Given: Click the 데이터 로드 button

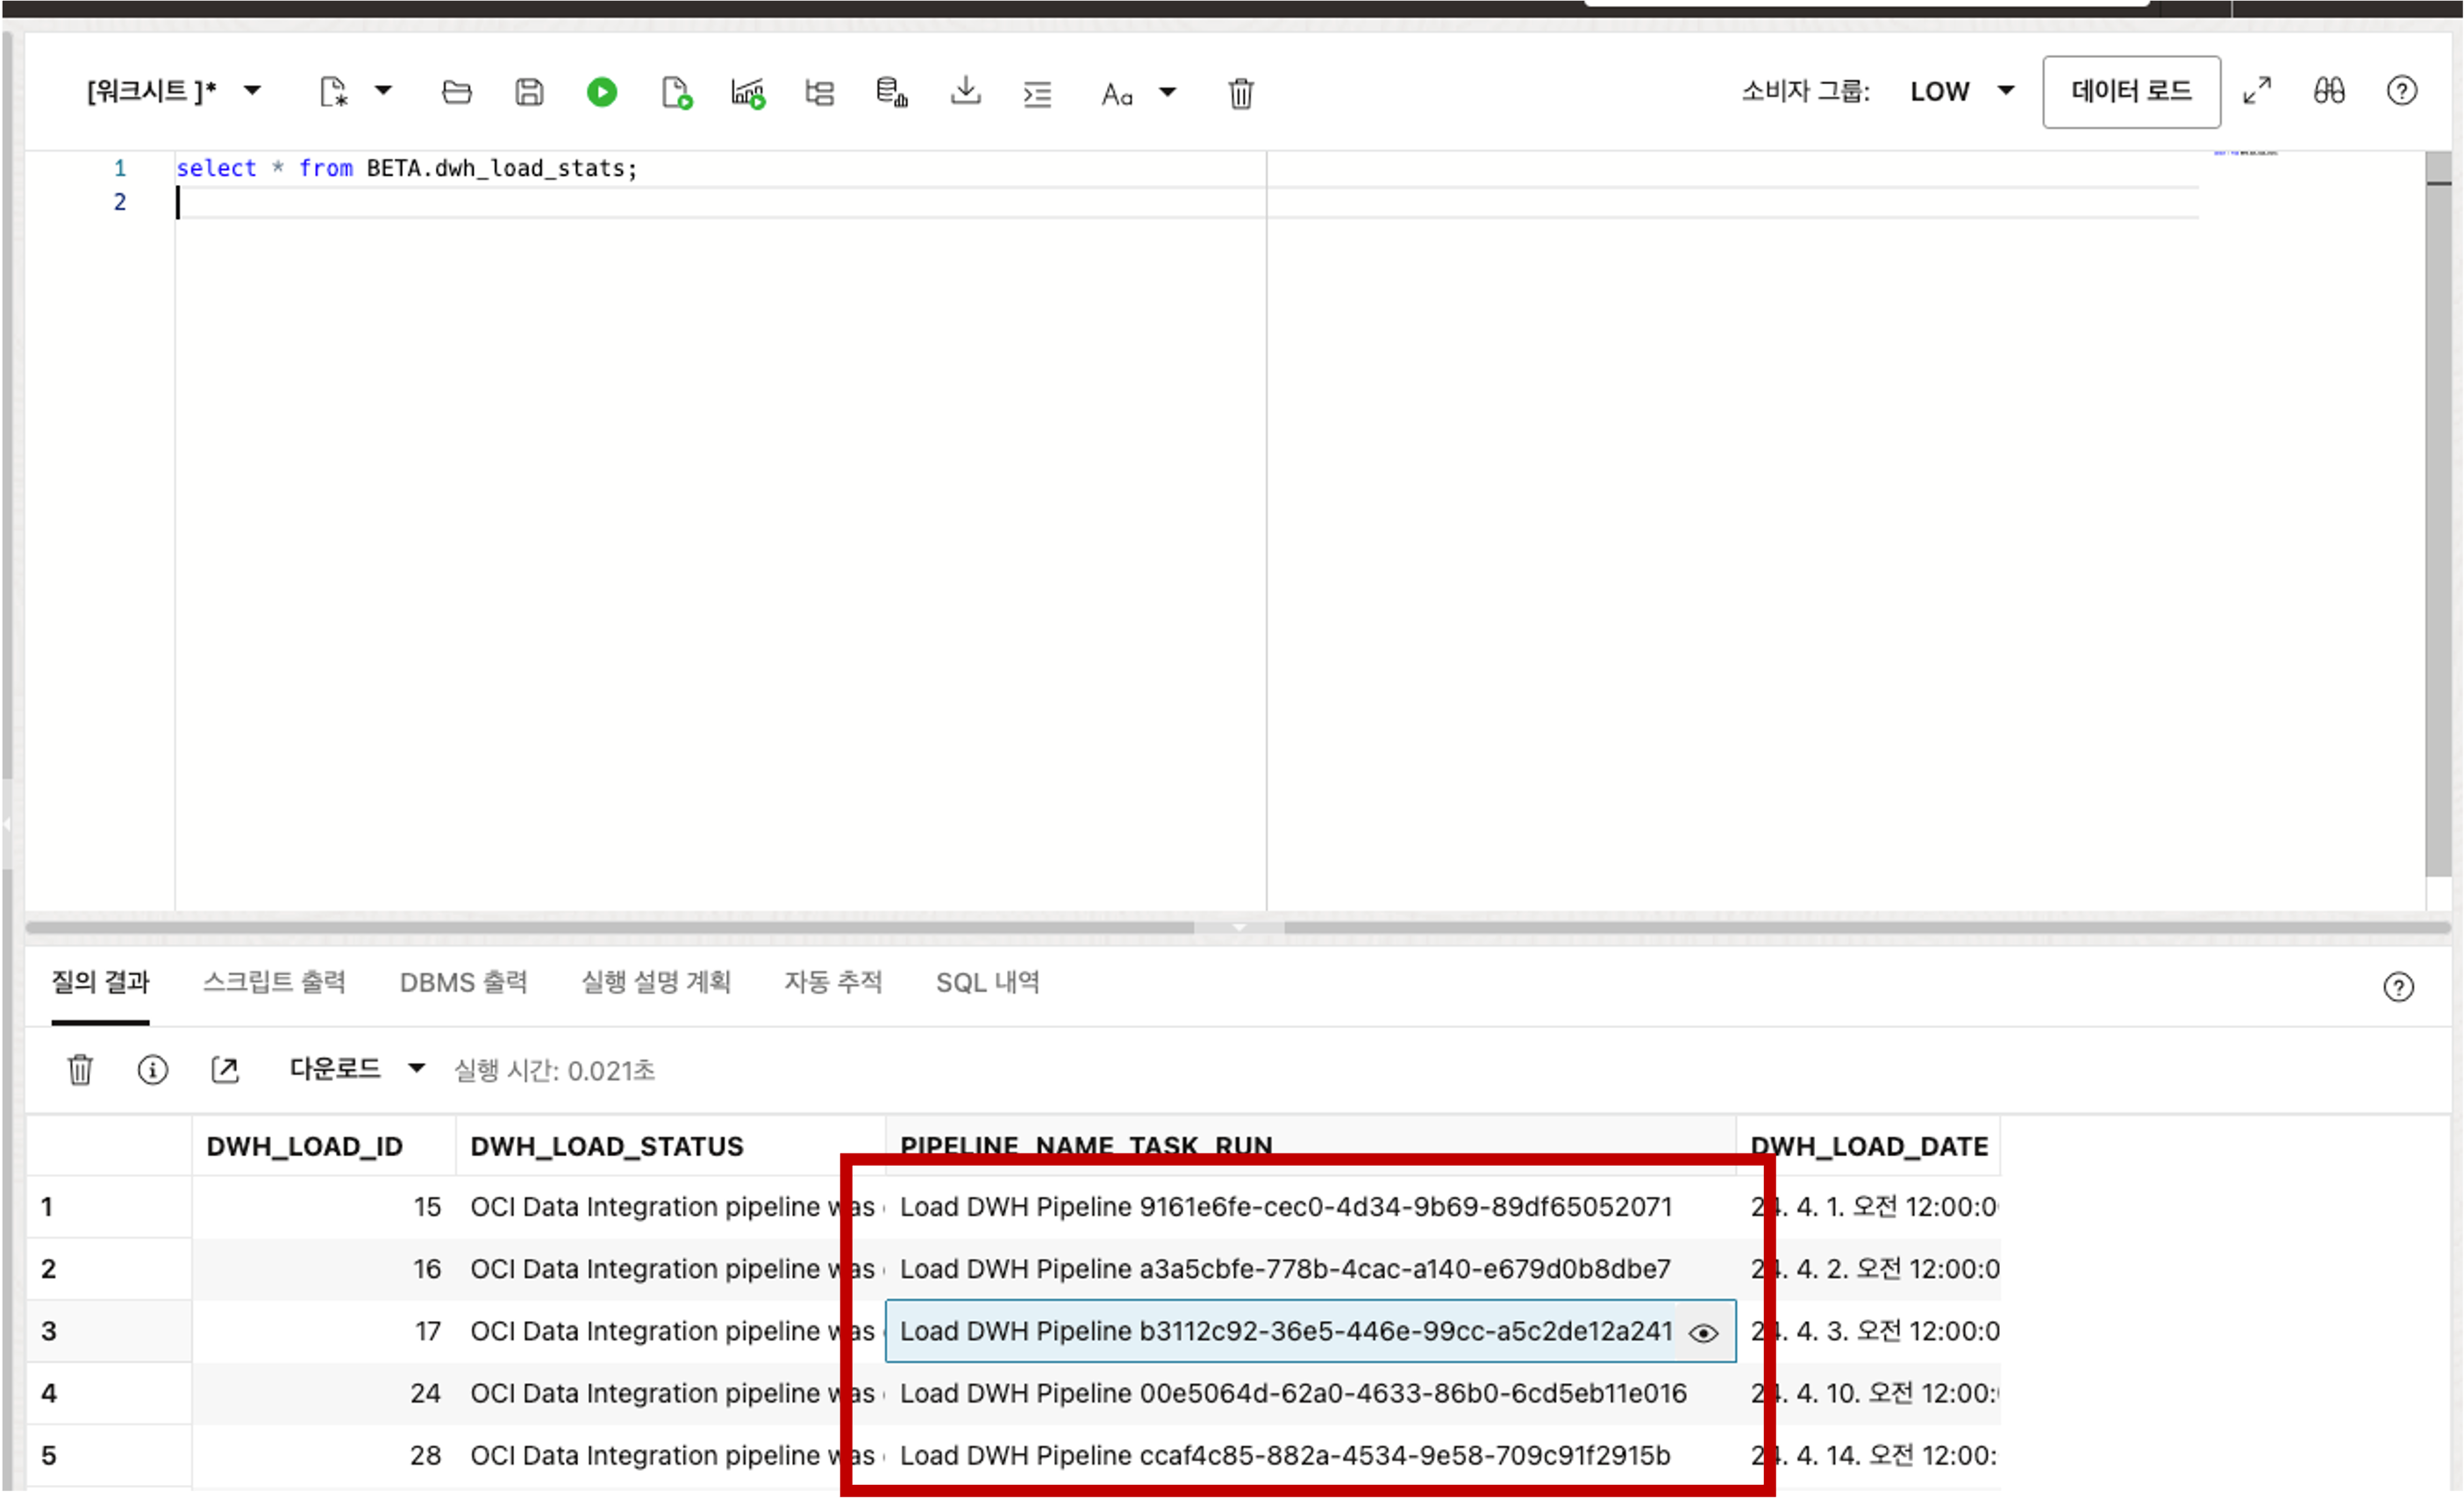Looking at the screenshot, I should click(2131, 92).
